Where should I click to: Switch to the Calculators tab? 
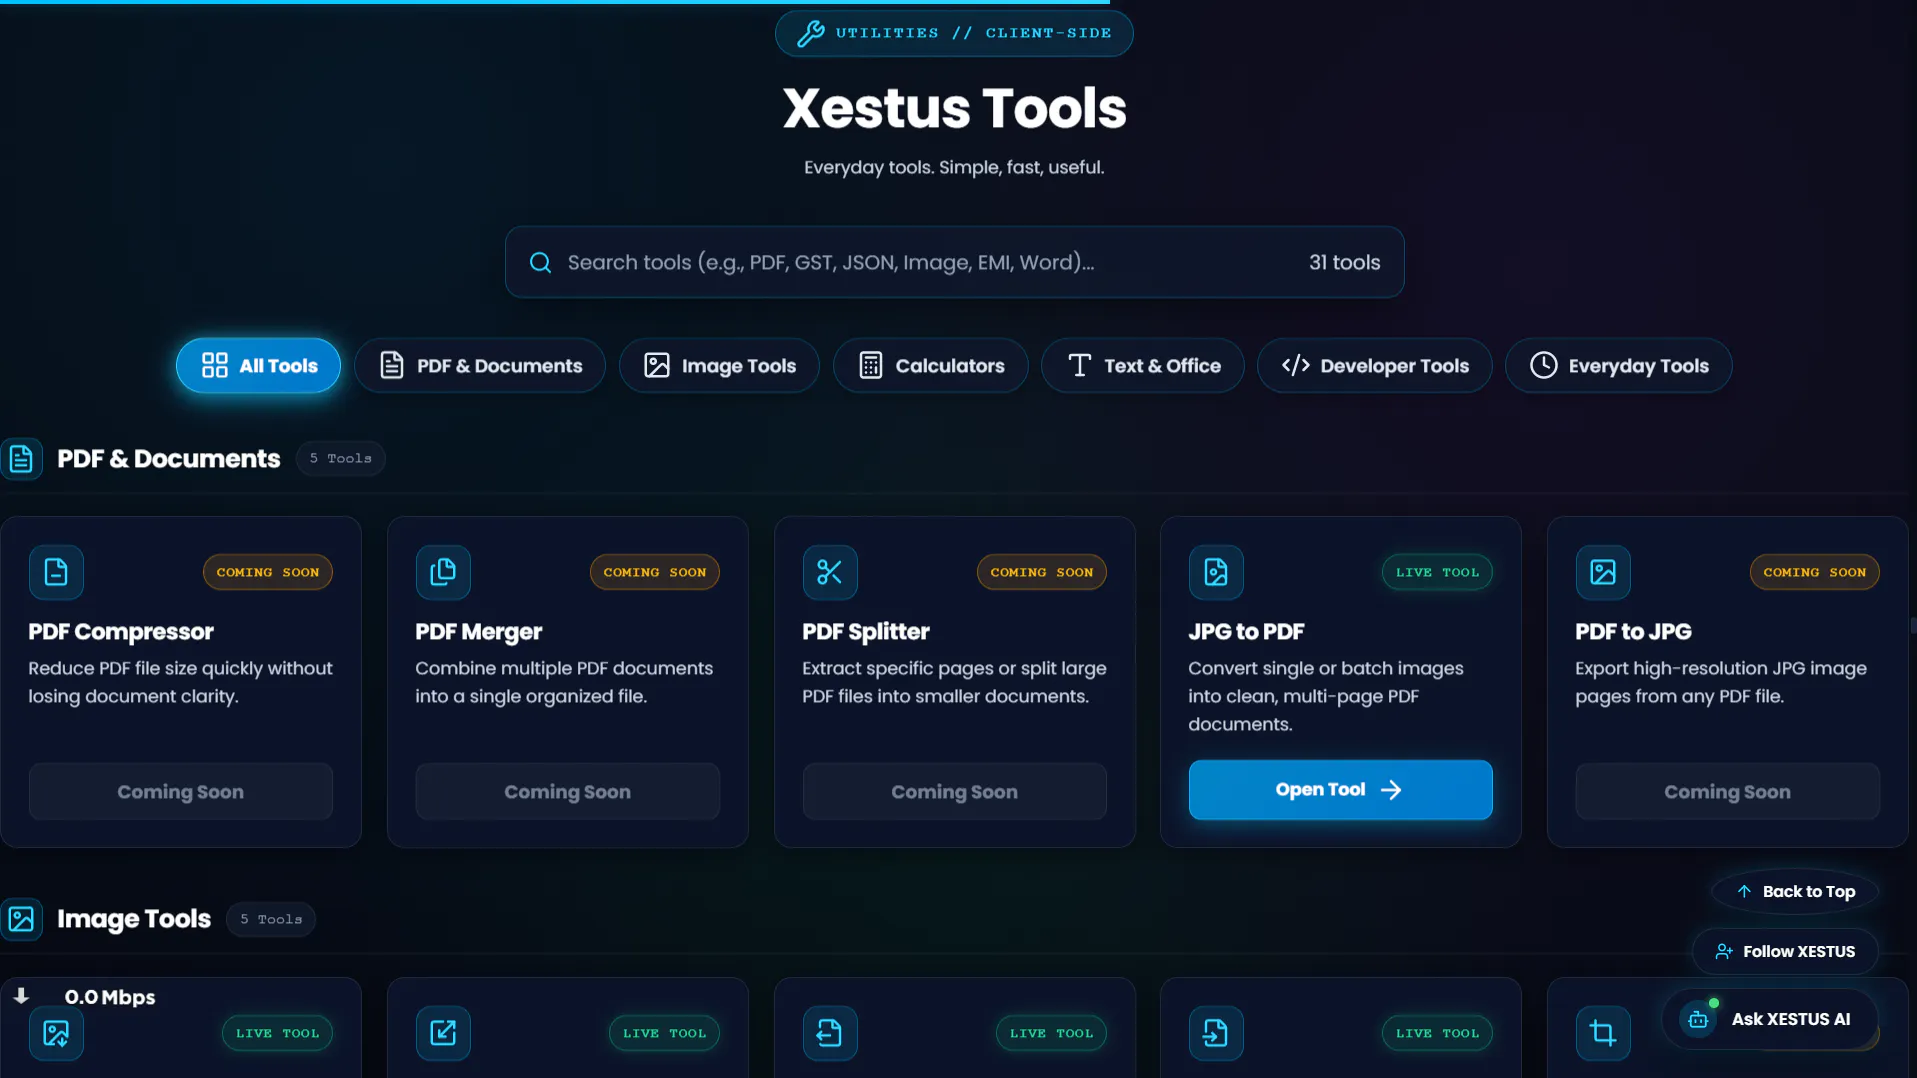coord(930,366)
